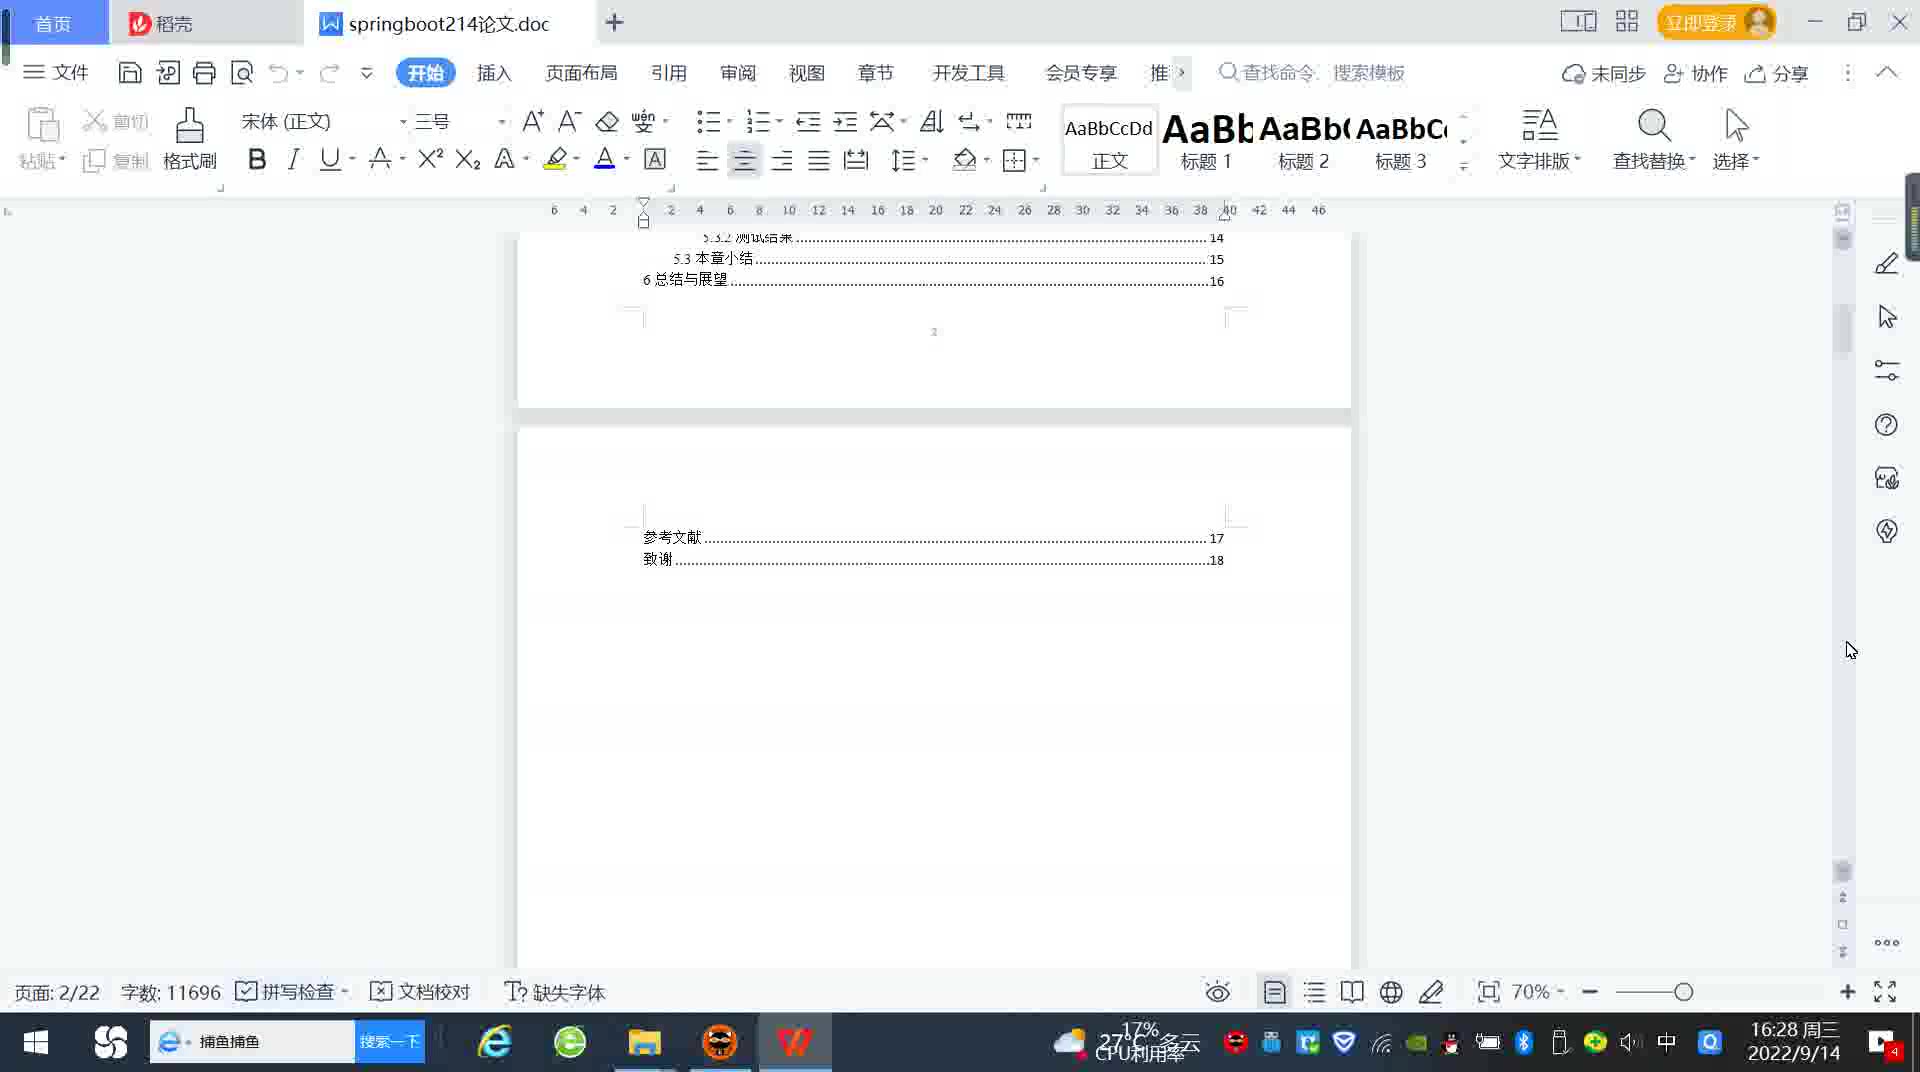Apply strikethrough formatting
The width and height of the screenshot is (1920, 1072).
[x=380, y=159]
